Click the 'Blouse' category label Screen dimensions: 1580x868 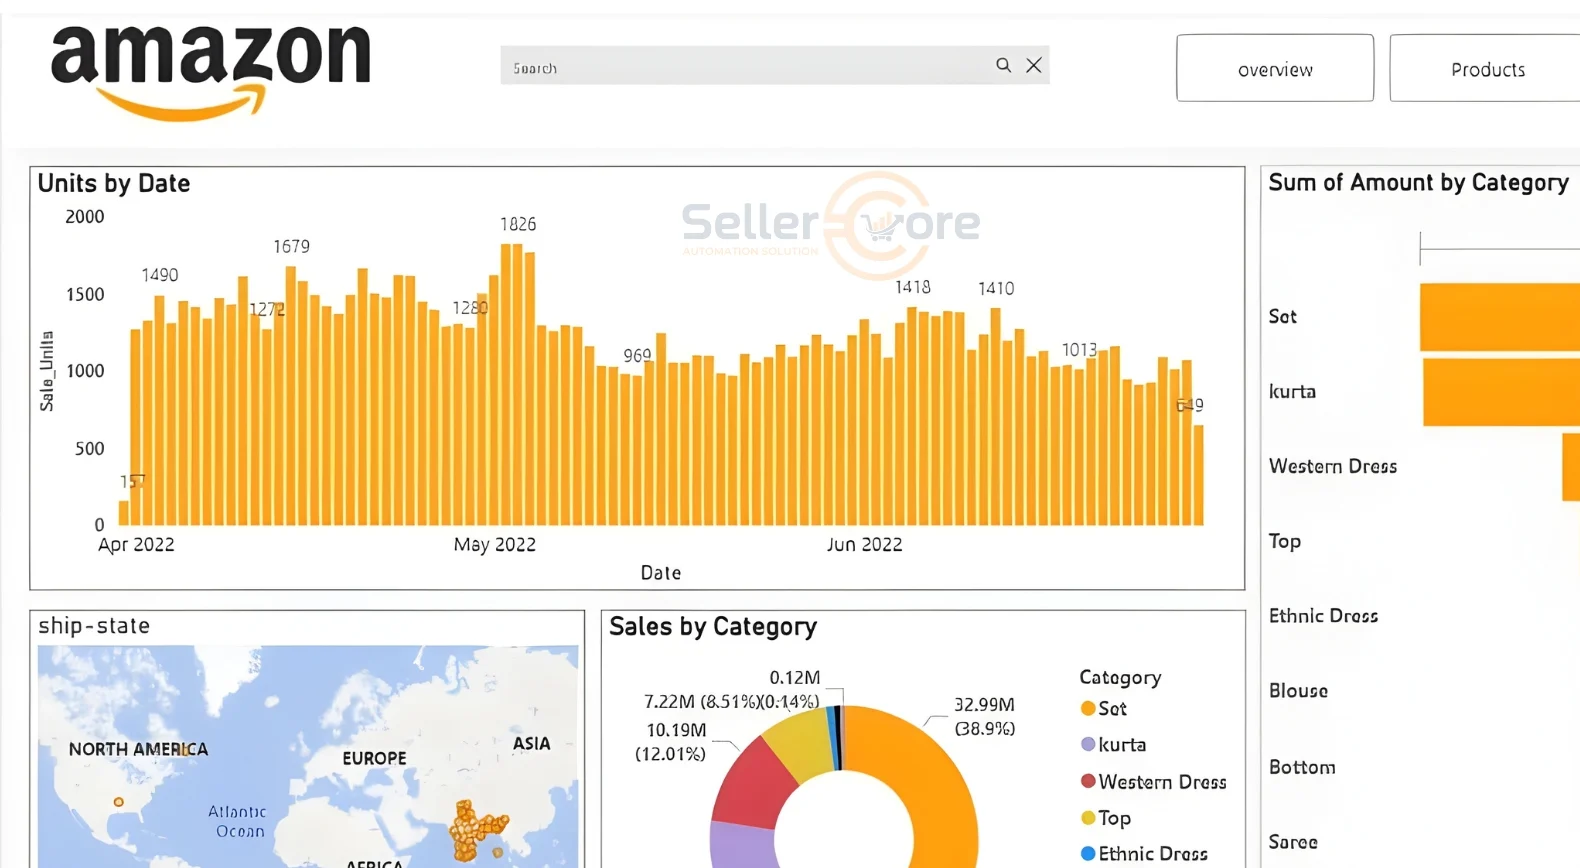coord(1298,691)
